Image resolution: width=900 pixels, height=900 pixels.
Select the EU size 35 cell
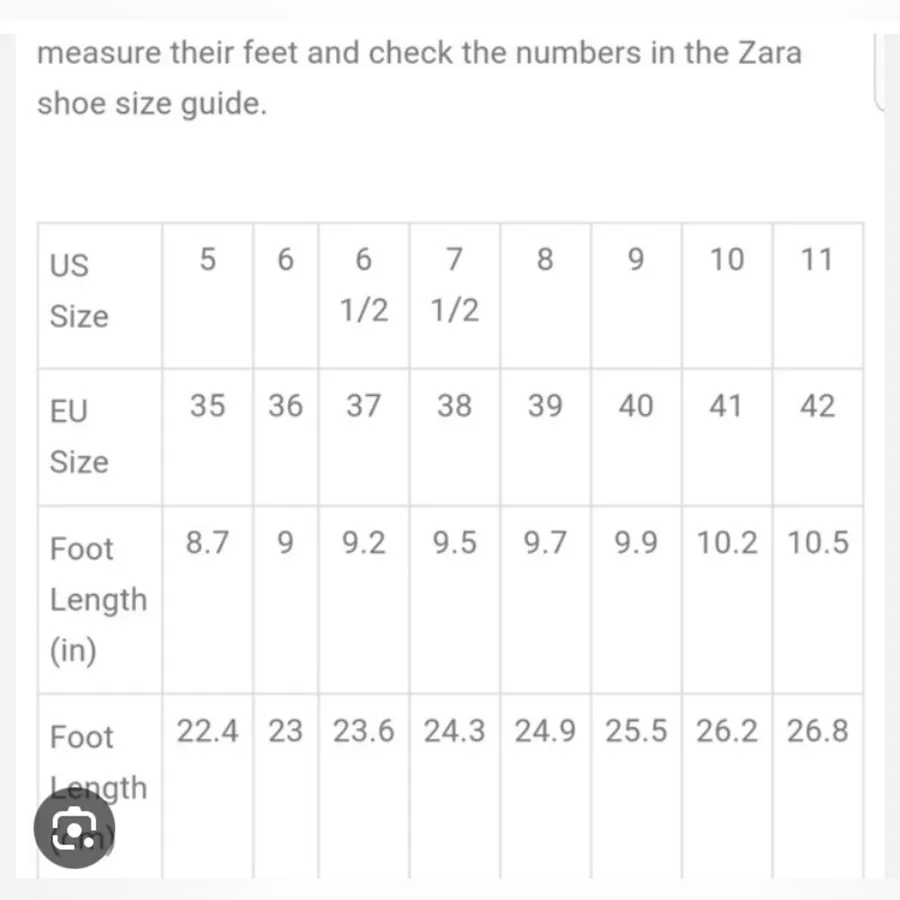pos(208,437)
